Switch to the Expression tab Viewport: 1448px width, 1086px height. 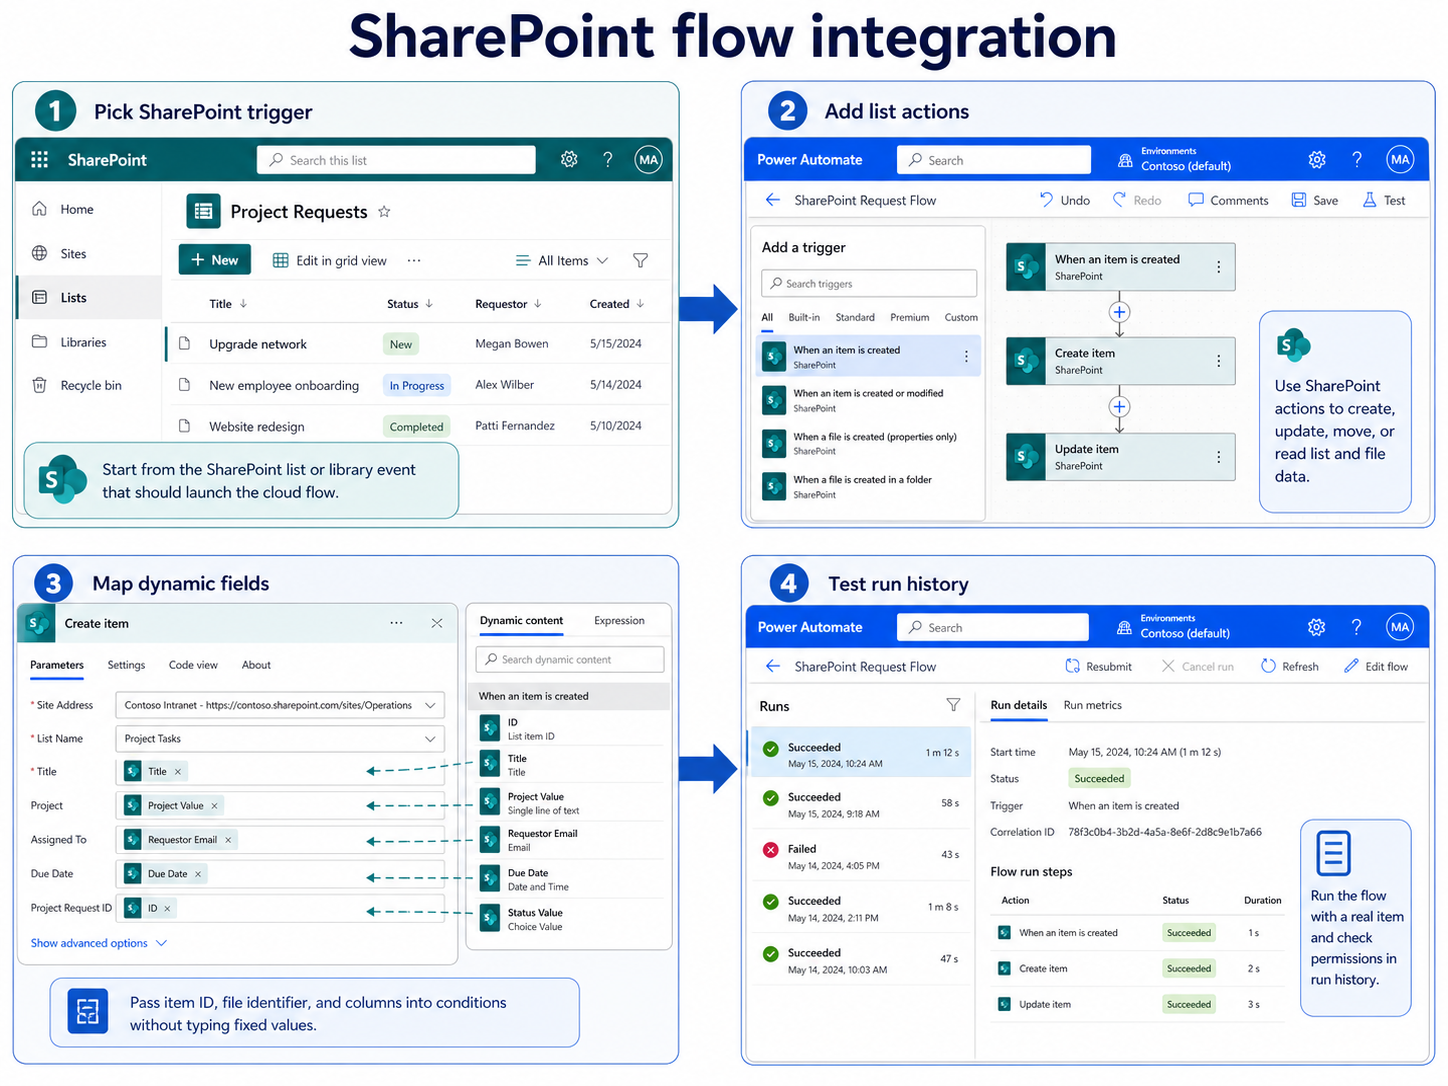click(619, 620)
